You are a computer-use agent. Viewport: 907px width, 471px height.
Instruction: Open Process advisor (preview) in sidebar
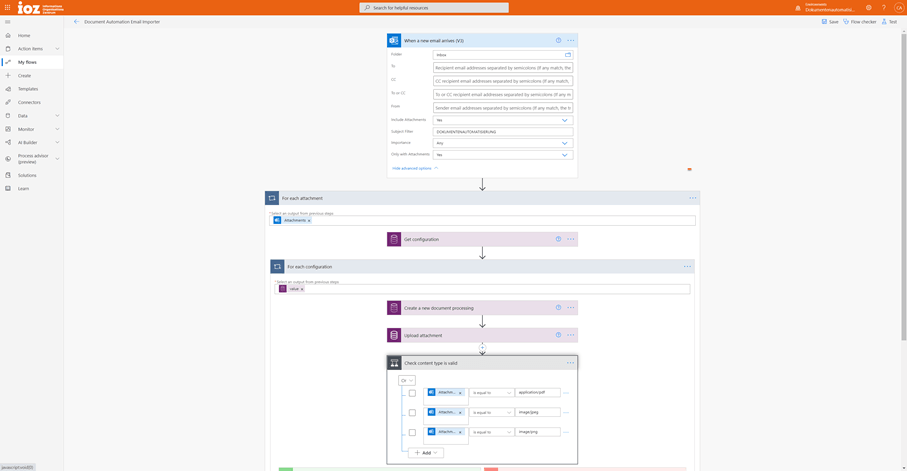pyautogui.click(x=32, y=159)
